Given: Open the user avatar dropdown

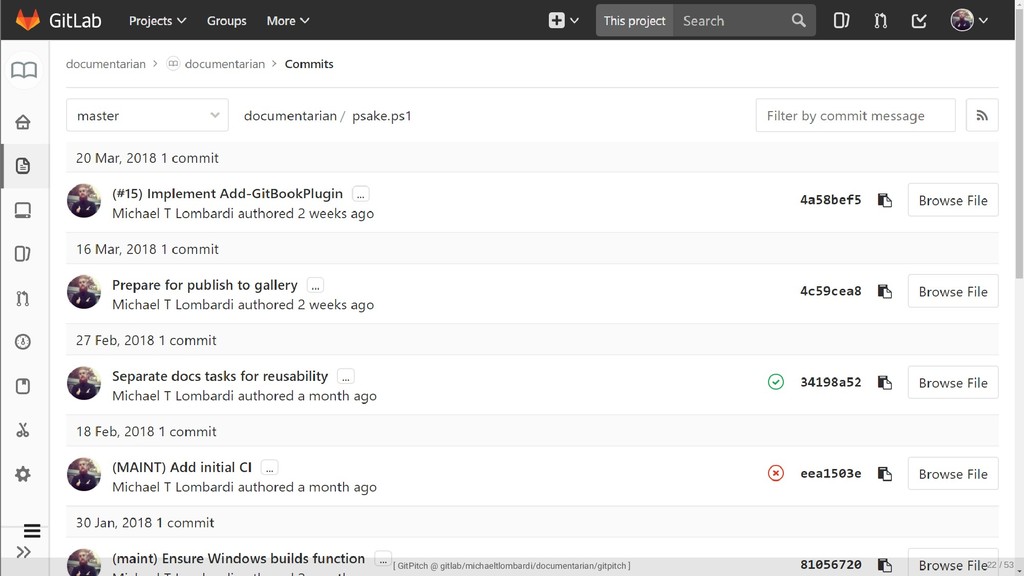Looking at the screenshot, I should coord(969,20).
